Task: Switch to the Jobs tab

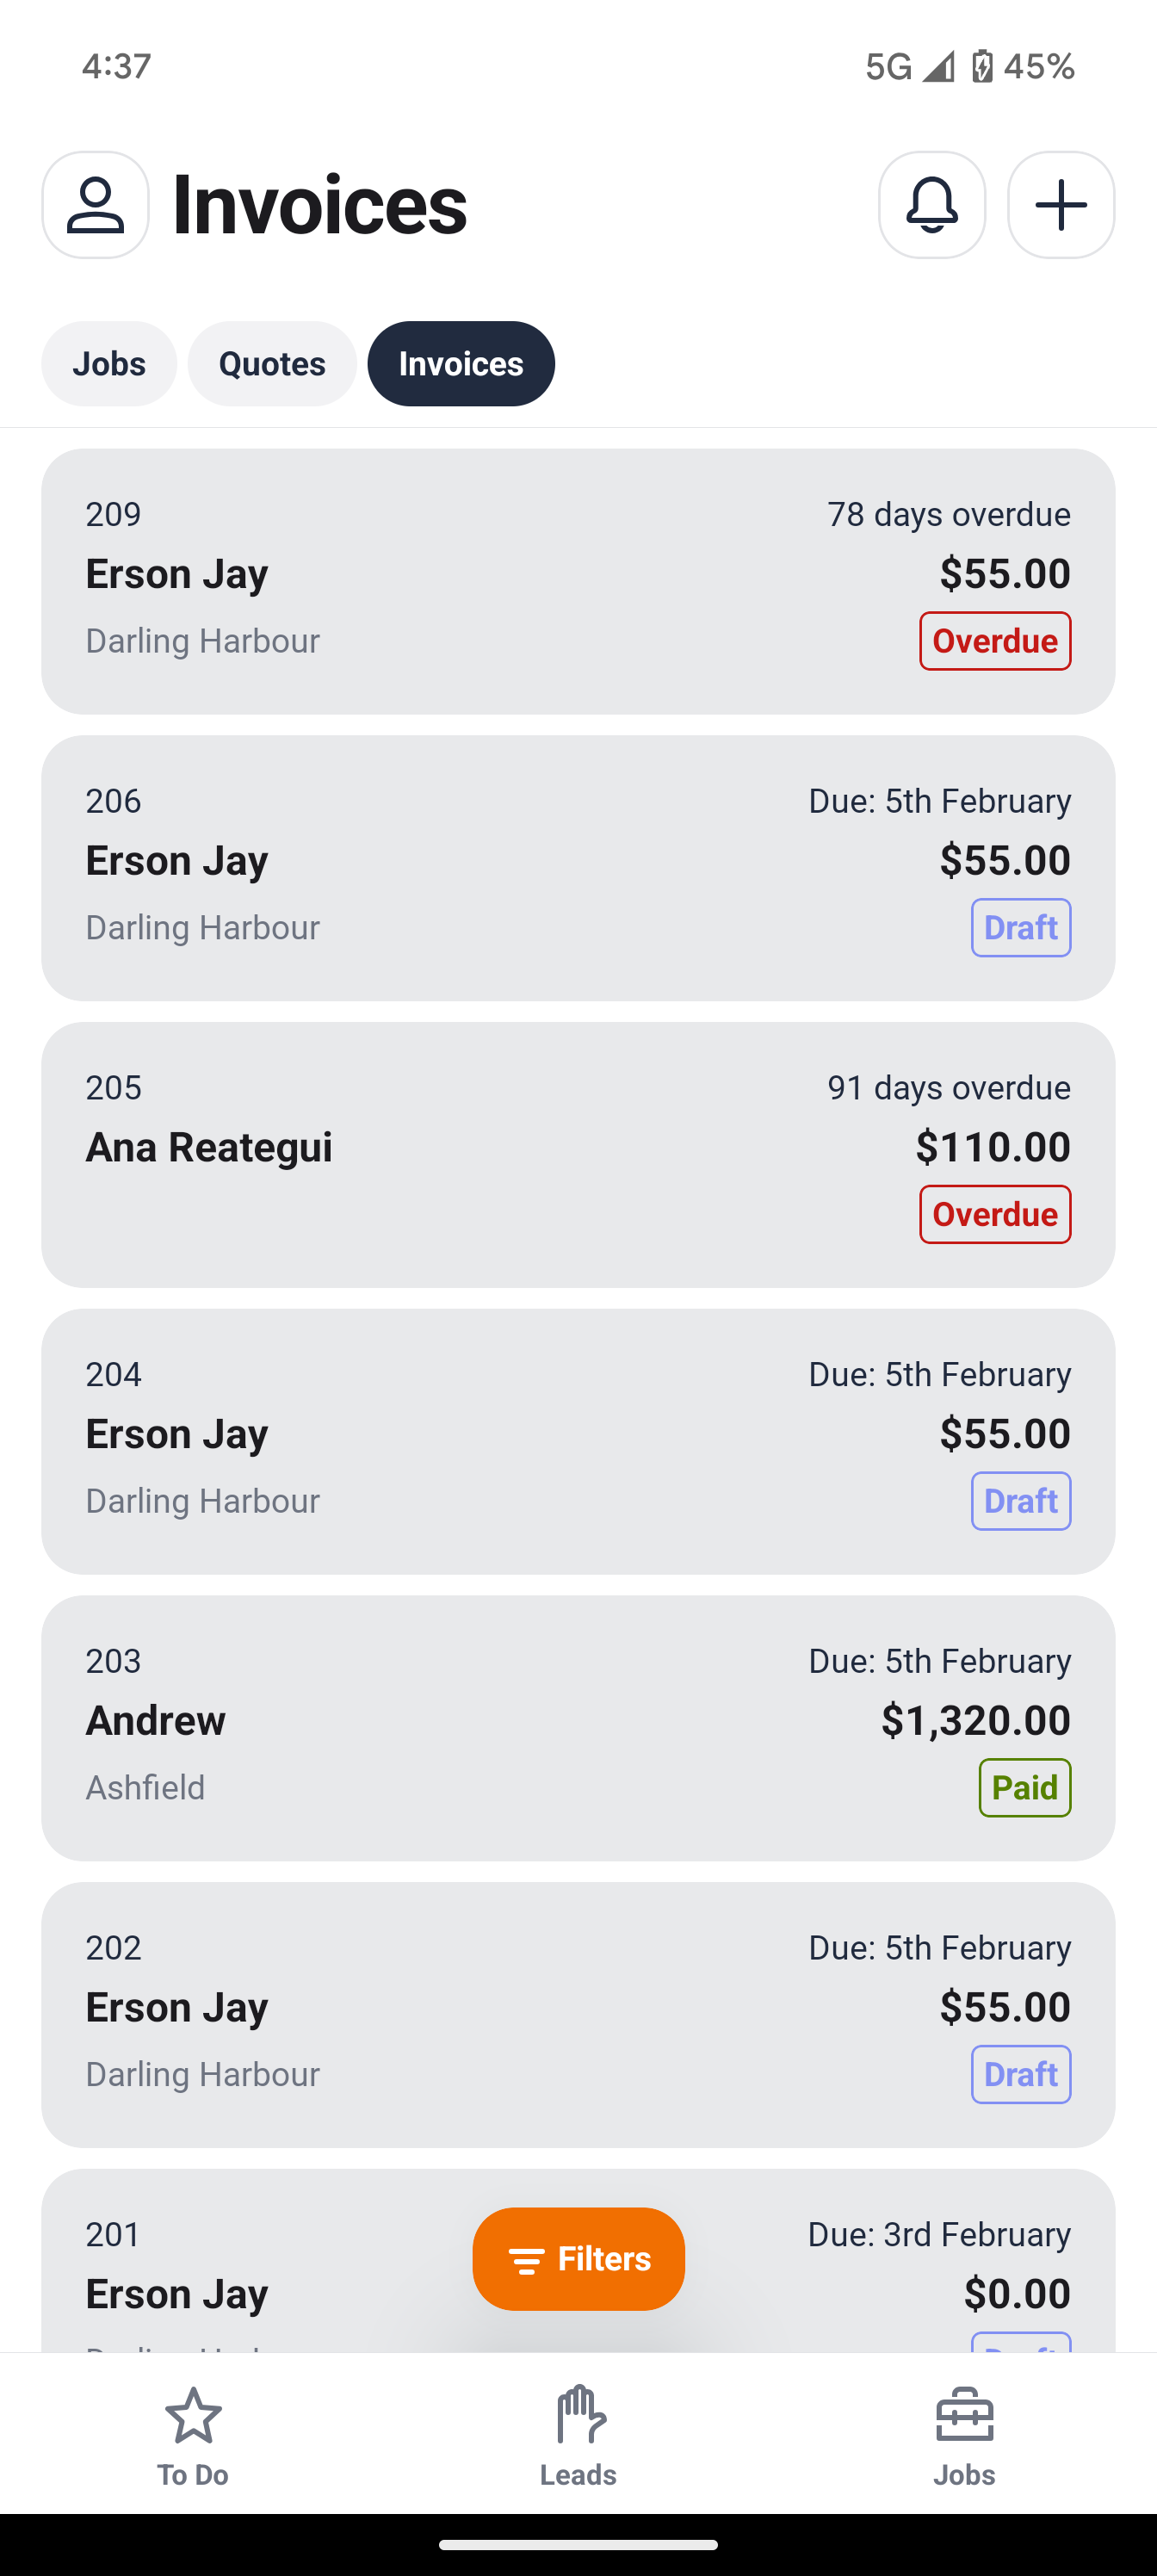Action: pos(109,364)
